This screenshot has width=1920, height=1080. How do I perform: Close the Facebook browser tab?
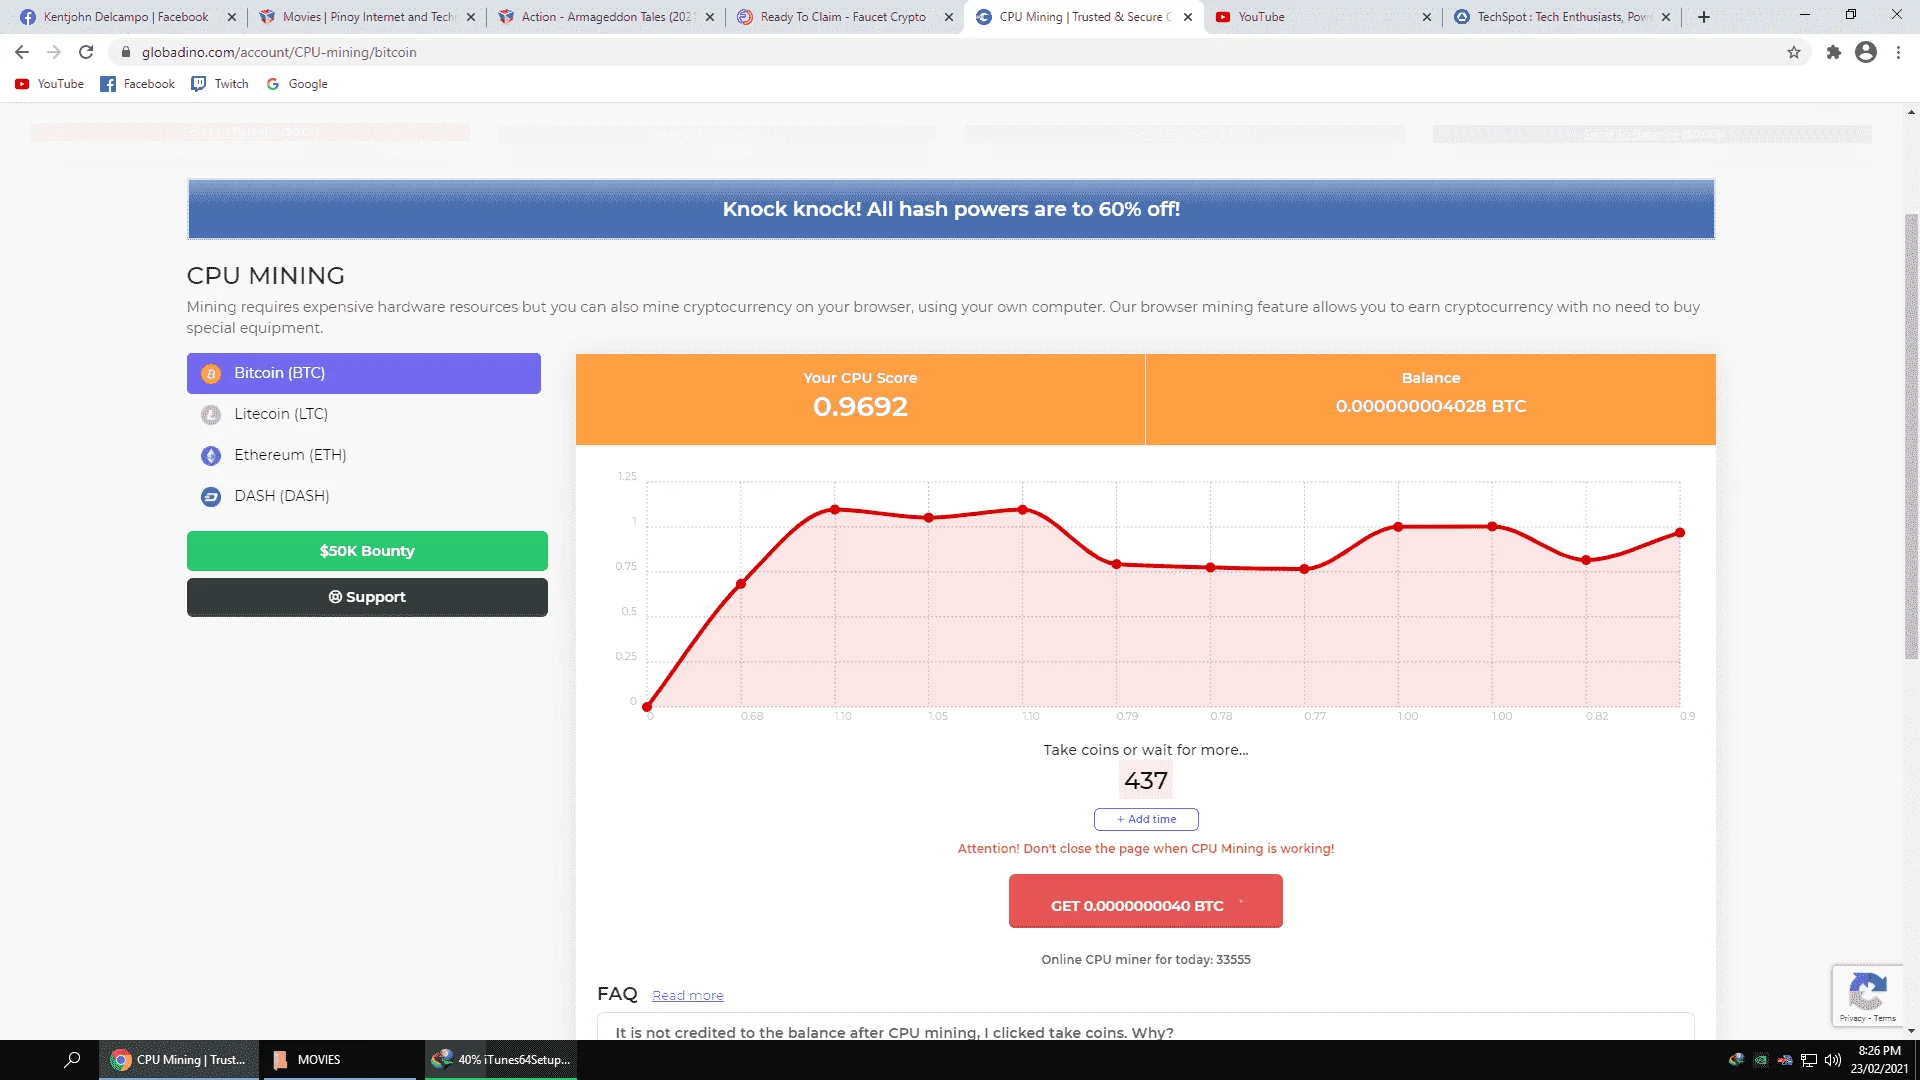pyautogui.click(x=232, y=17)
